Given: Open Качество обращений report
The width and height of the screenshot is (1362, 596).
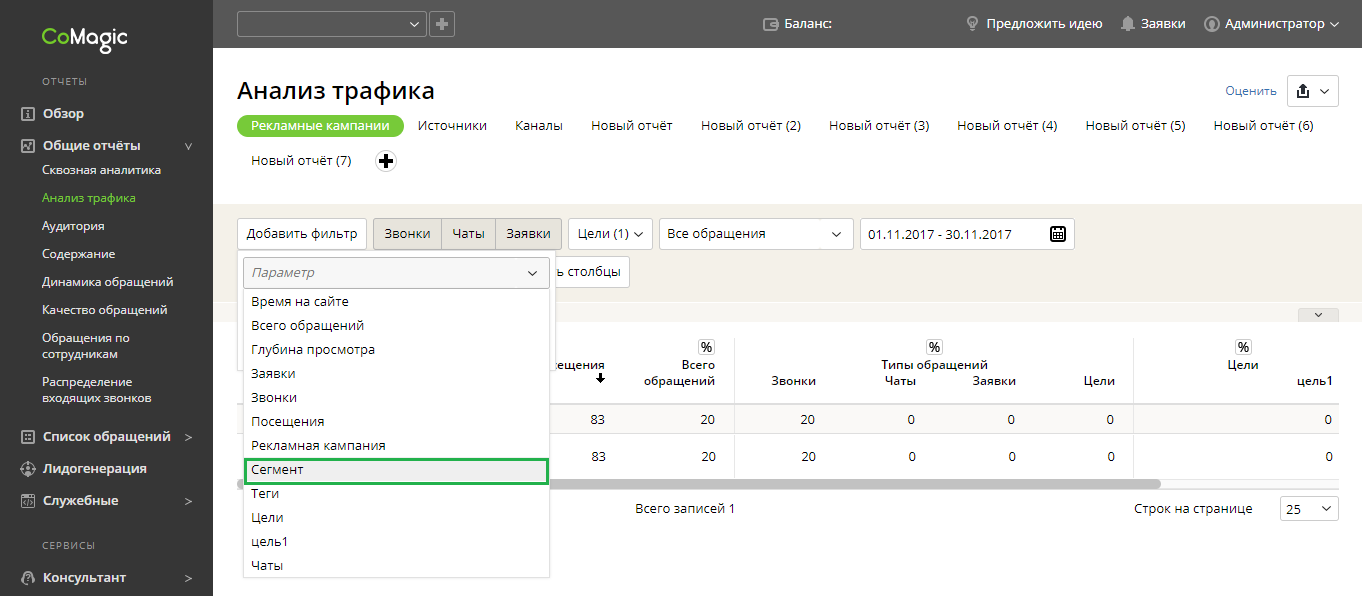Looking at the screenshot, I should 104,310.
